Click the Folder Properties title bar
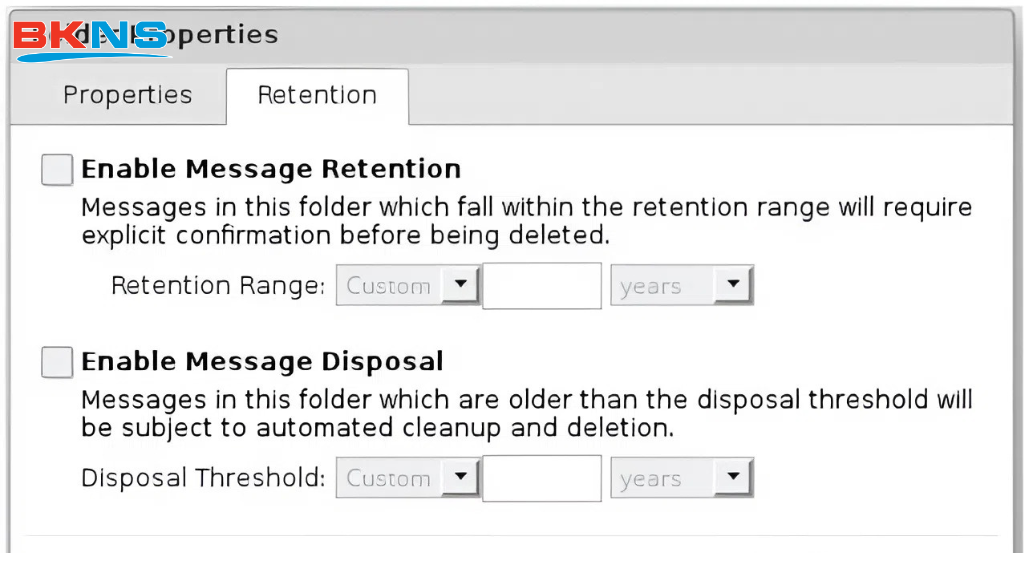This screenshot has width=1024, height=576. pos(600,36)
